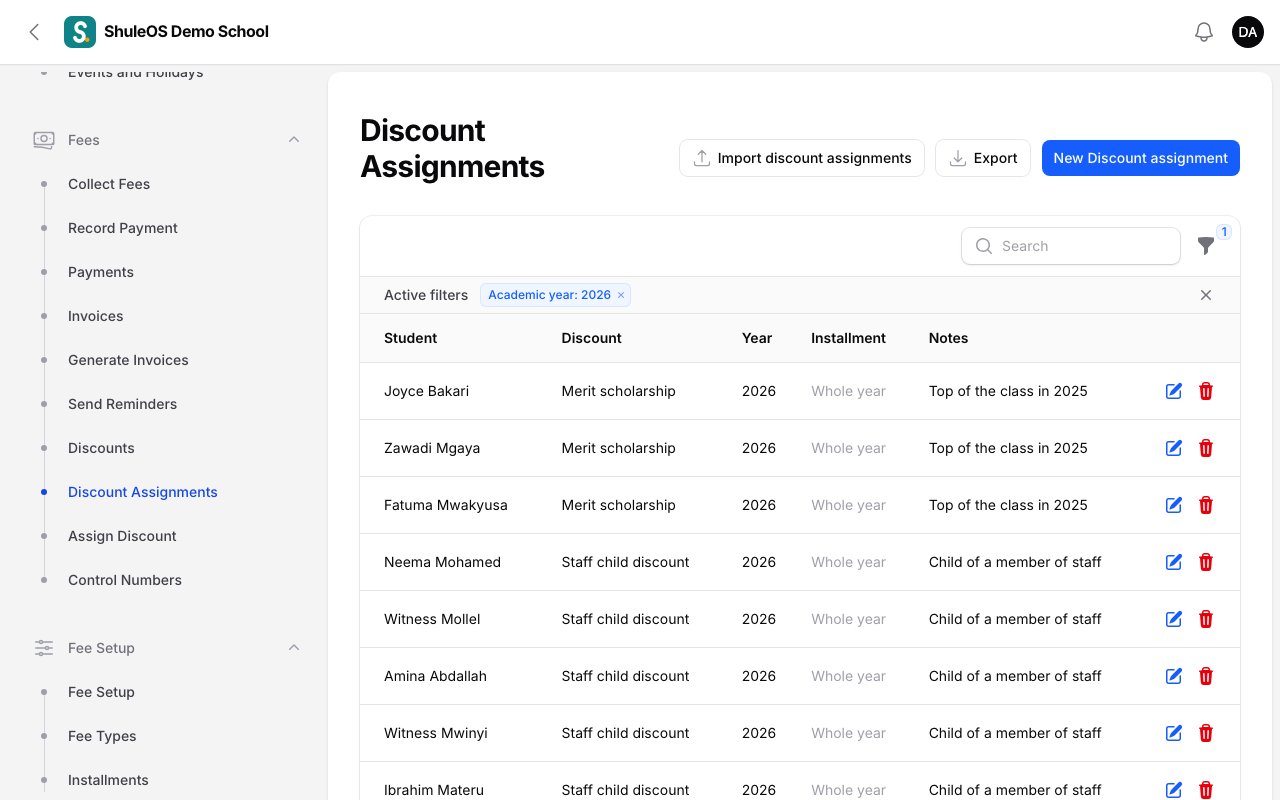Open the DA user avatar menu
This screenshot has height=800, width=1280.
click(1248, 32)
